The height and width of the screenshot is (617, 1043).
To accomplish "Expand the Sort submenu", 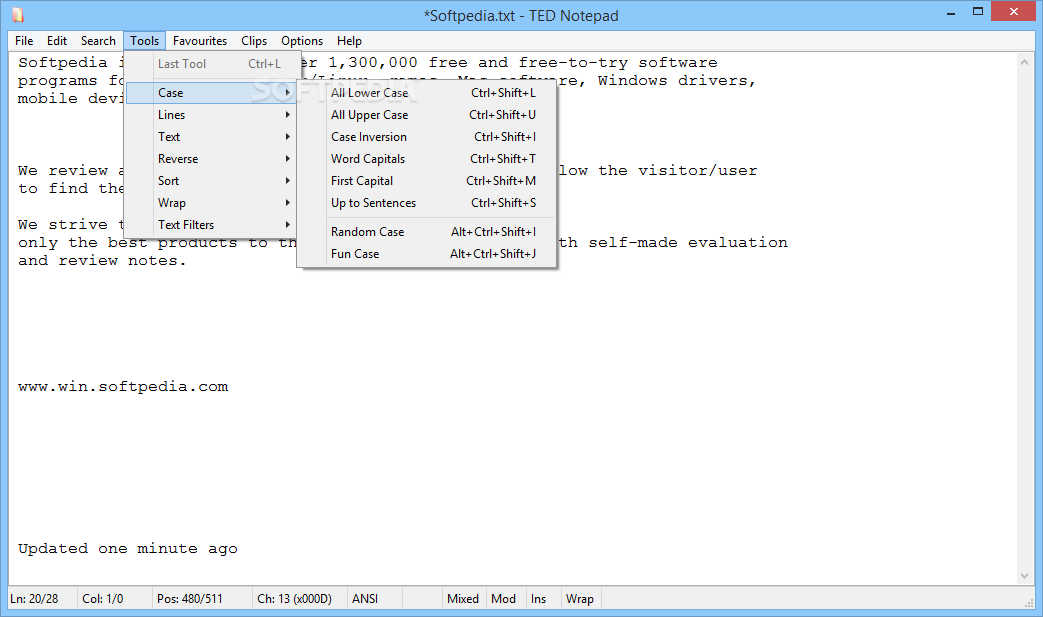I will click(212, 181).
